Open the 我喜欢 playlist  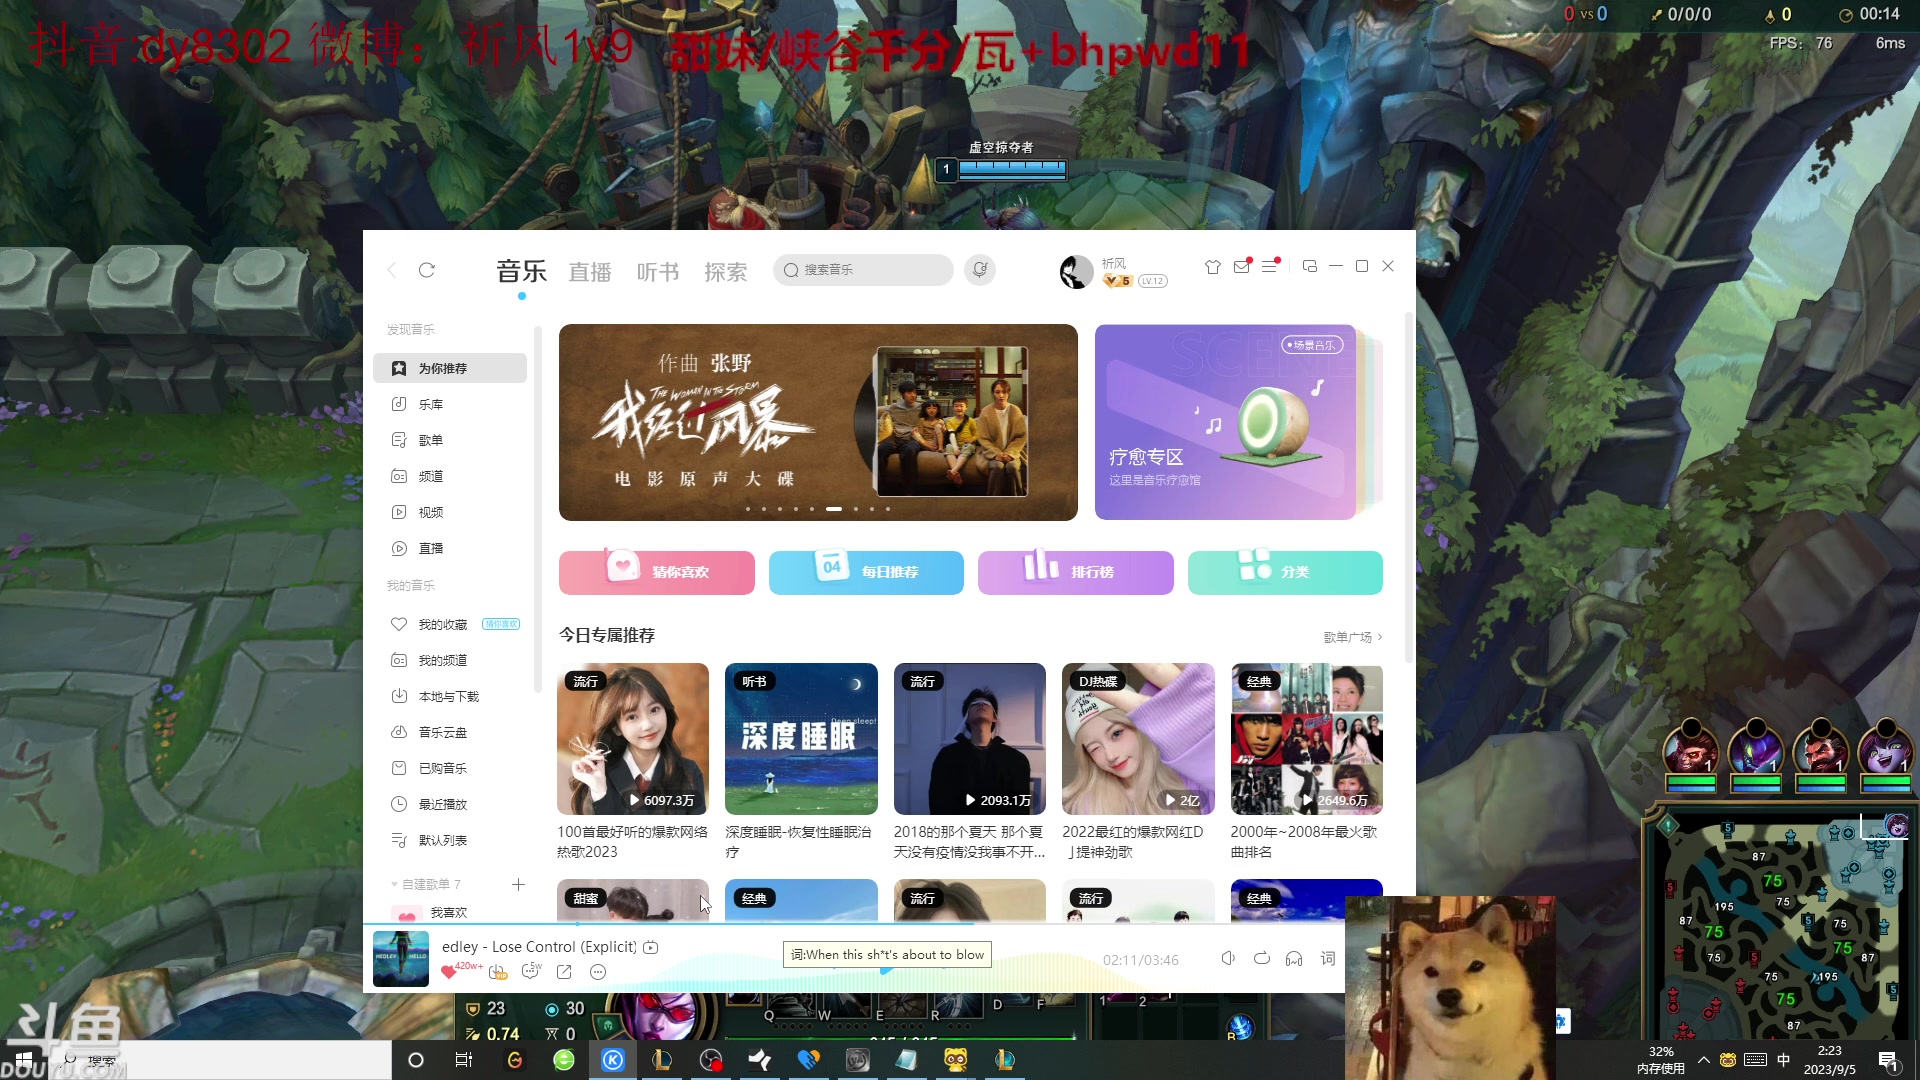450,912
